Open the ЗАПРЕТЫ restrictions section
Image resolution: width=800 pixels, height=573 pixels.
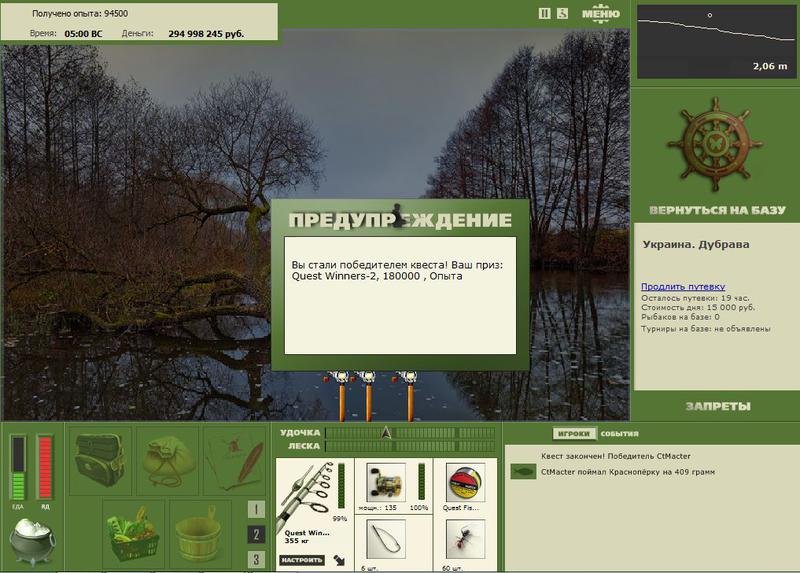pos(718,407)
